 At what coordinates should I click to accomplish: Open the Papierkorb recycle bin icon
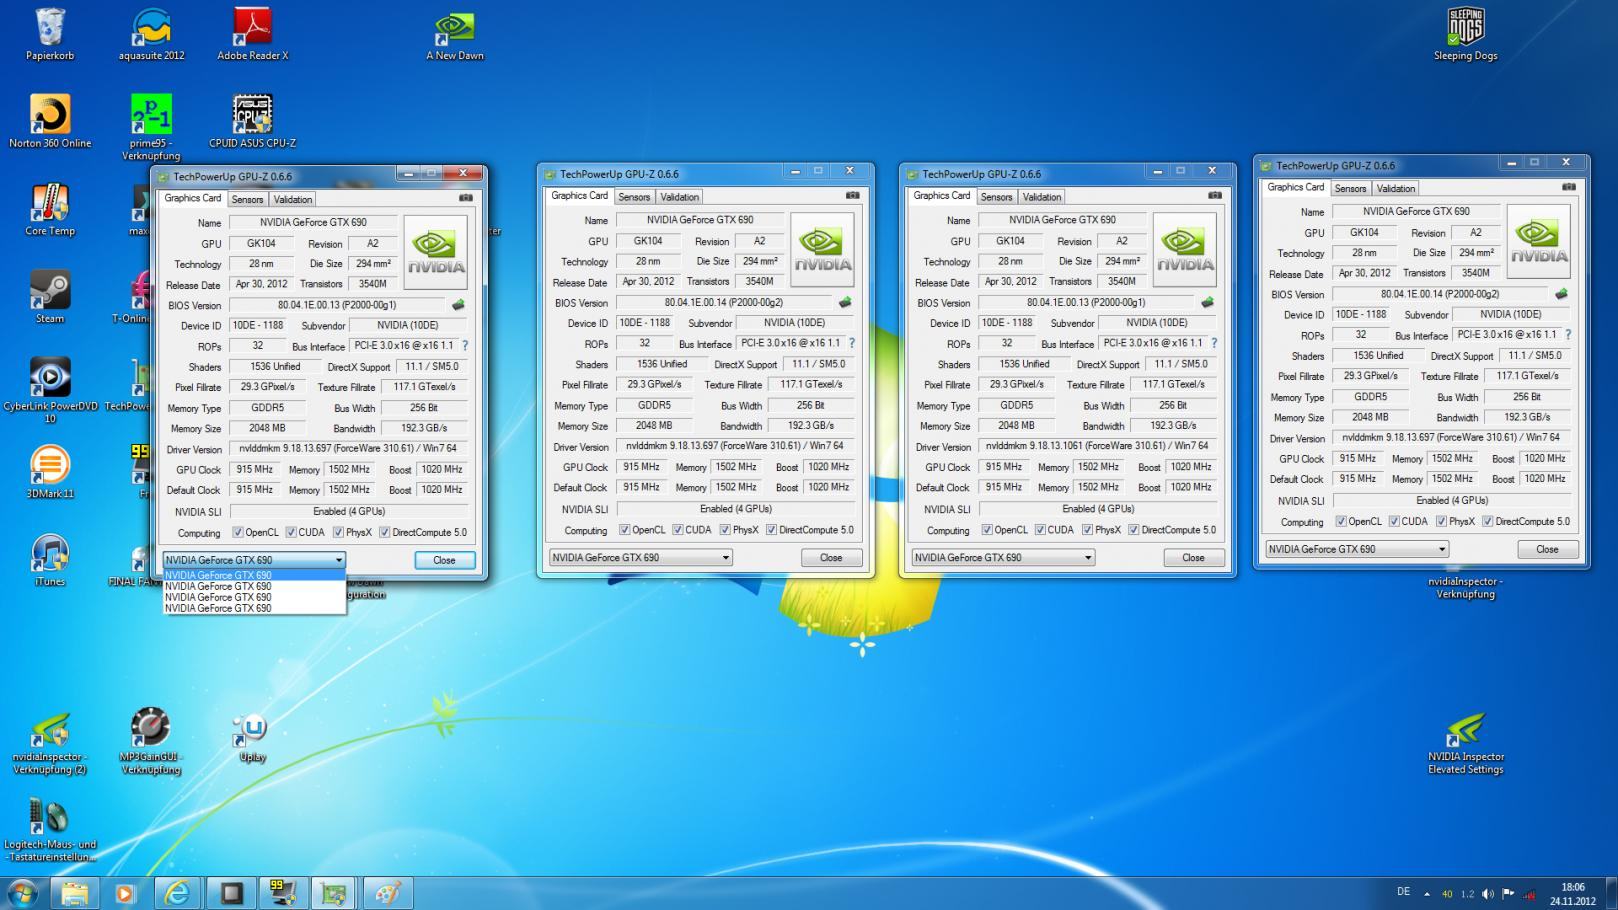tap(50, 34)
